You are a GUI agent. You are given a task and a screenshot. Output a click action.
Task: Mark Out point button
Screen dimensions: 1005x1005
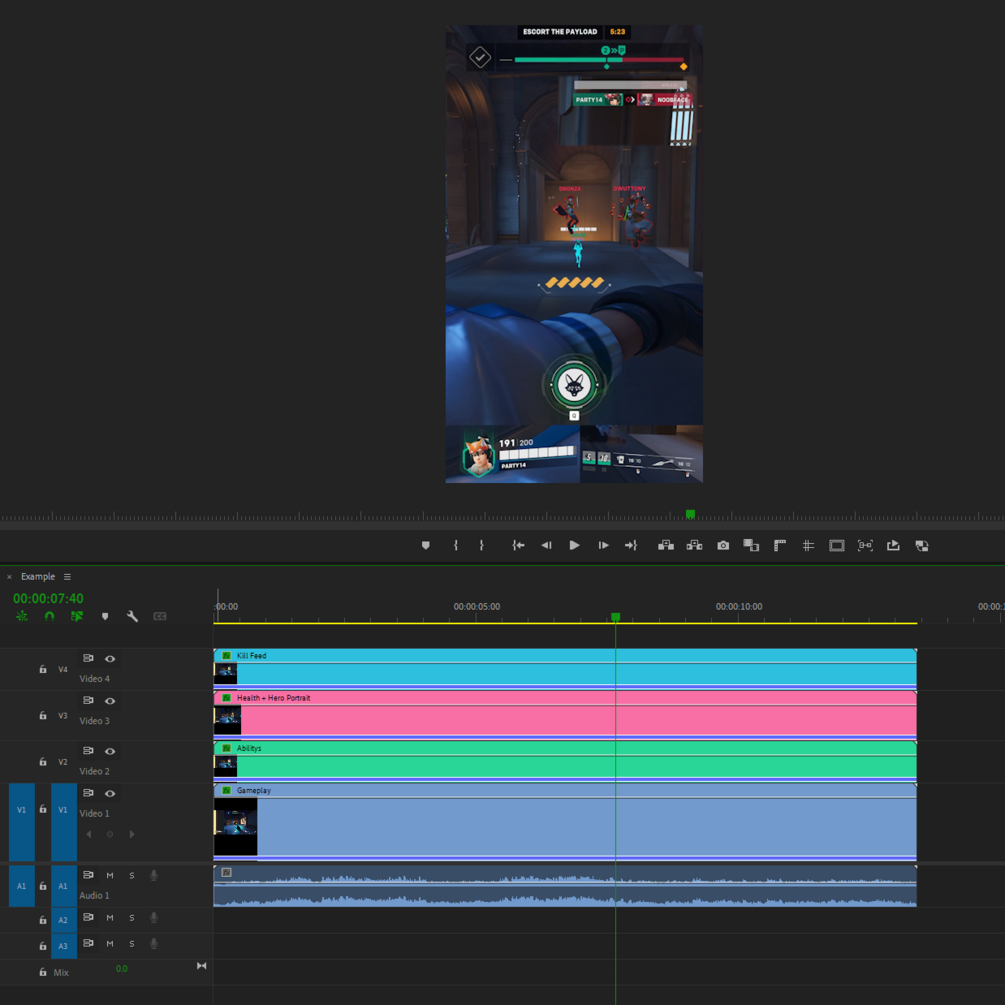tap(481, 545)
